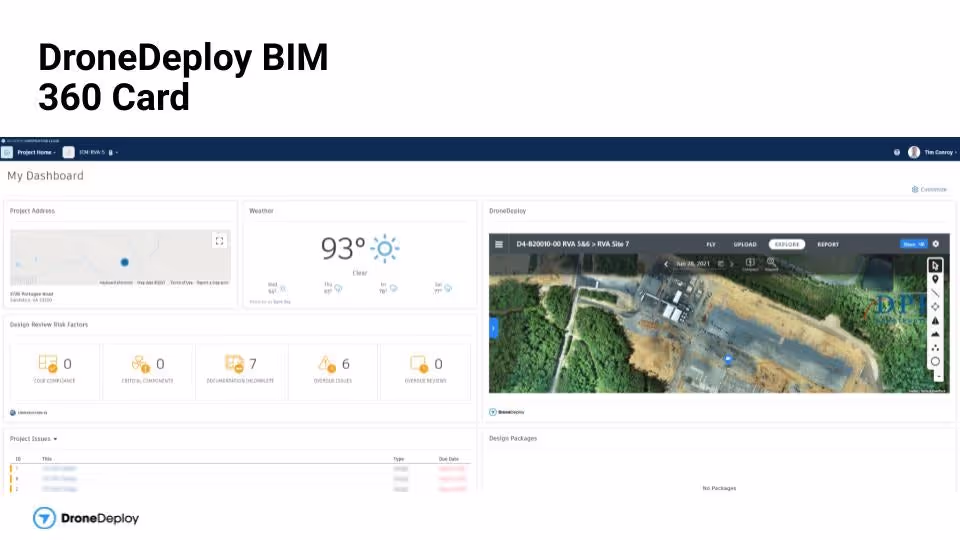Zoom out the DroneDeploy map
Image resolution: width=960 pixels, height=540 pixels.
coord(939,377)
